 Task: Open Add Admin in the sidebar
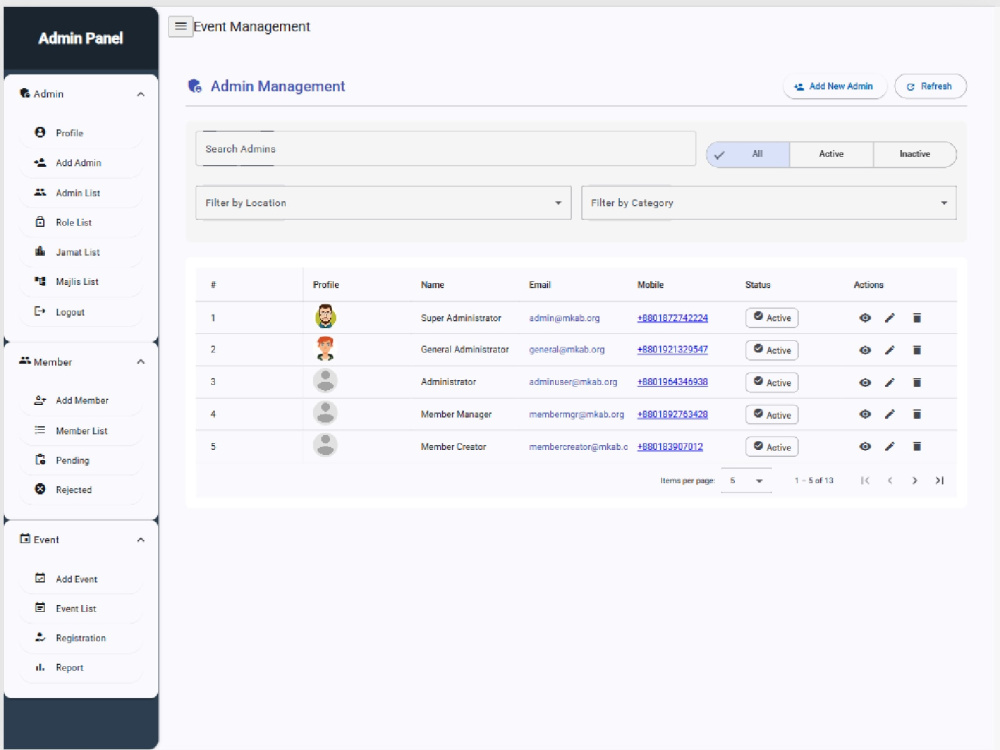coord(81,163)
